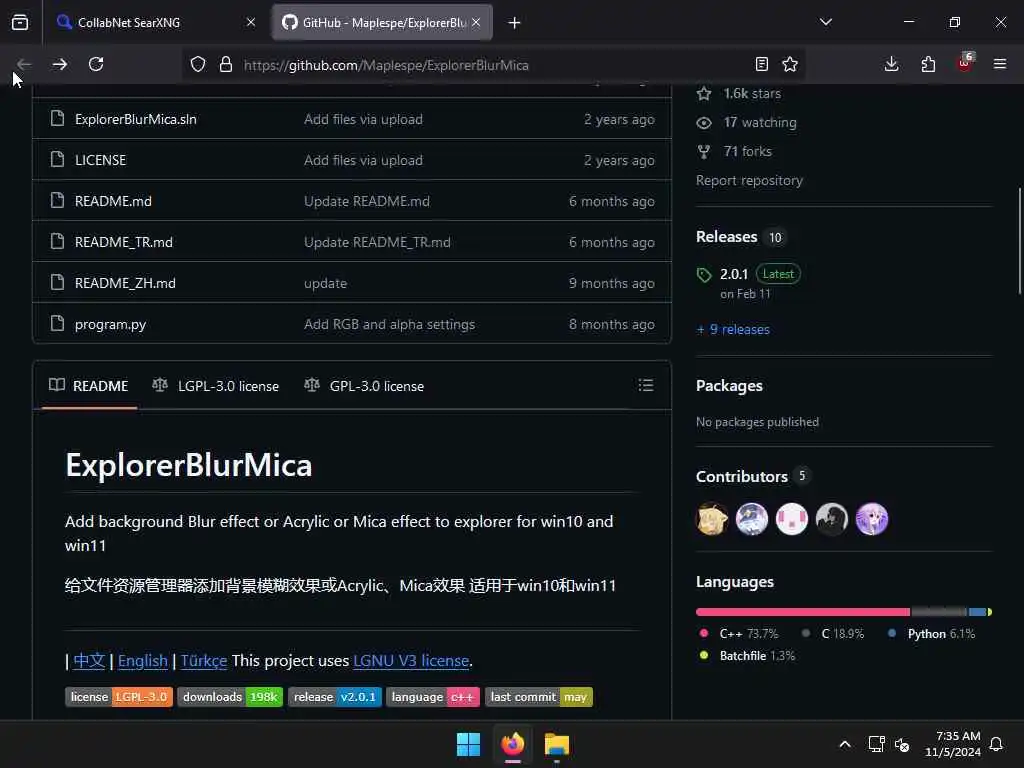Open File Explorer from taskbar

click(556, 744)
